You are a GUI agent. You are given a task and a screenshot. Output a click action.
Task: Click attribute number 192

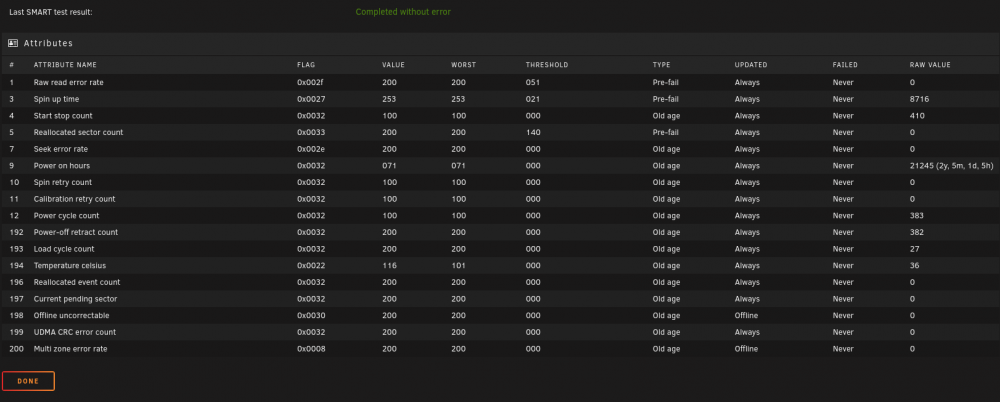click(x=15, y=232)
